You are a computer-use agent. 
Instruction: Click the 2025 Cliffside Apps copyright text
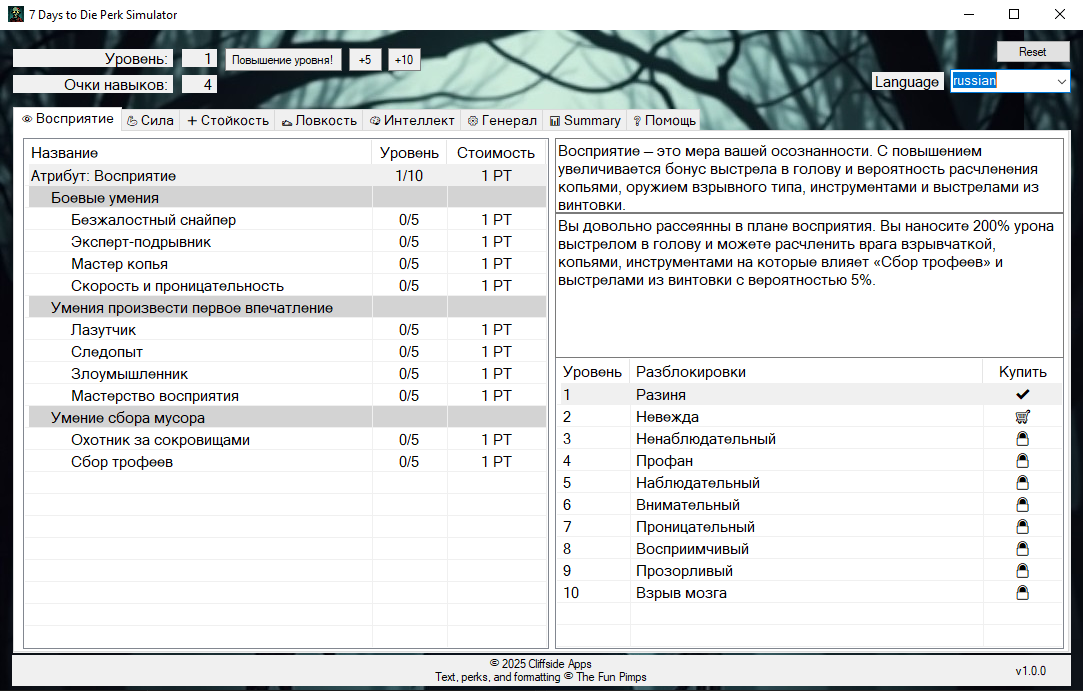[x=541, y=664]
